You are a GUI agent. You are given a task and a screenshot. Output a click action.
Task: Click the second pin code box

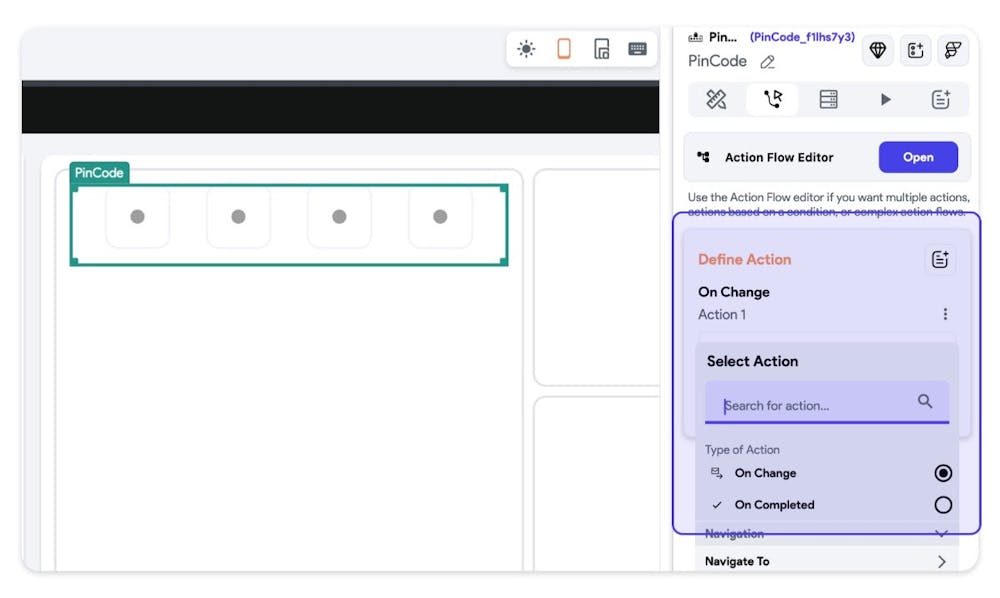pyautogui.click(x=239, y=217)
